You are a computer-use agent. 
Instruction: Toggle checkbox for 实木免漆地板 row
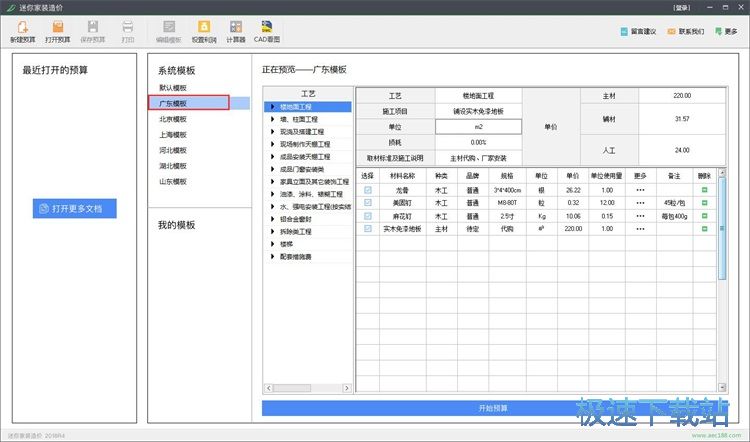[367, 229]
